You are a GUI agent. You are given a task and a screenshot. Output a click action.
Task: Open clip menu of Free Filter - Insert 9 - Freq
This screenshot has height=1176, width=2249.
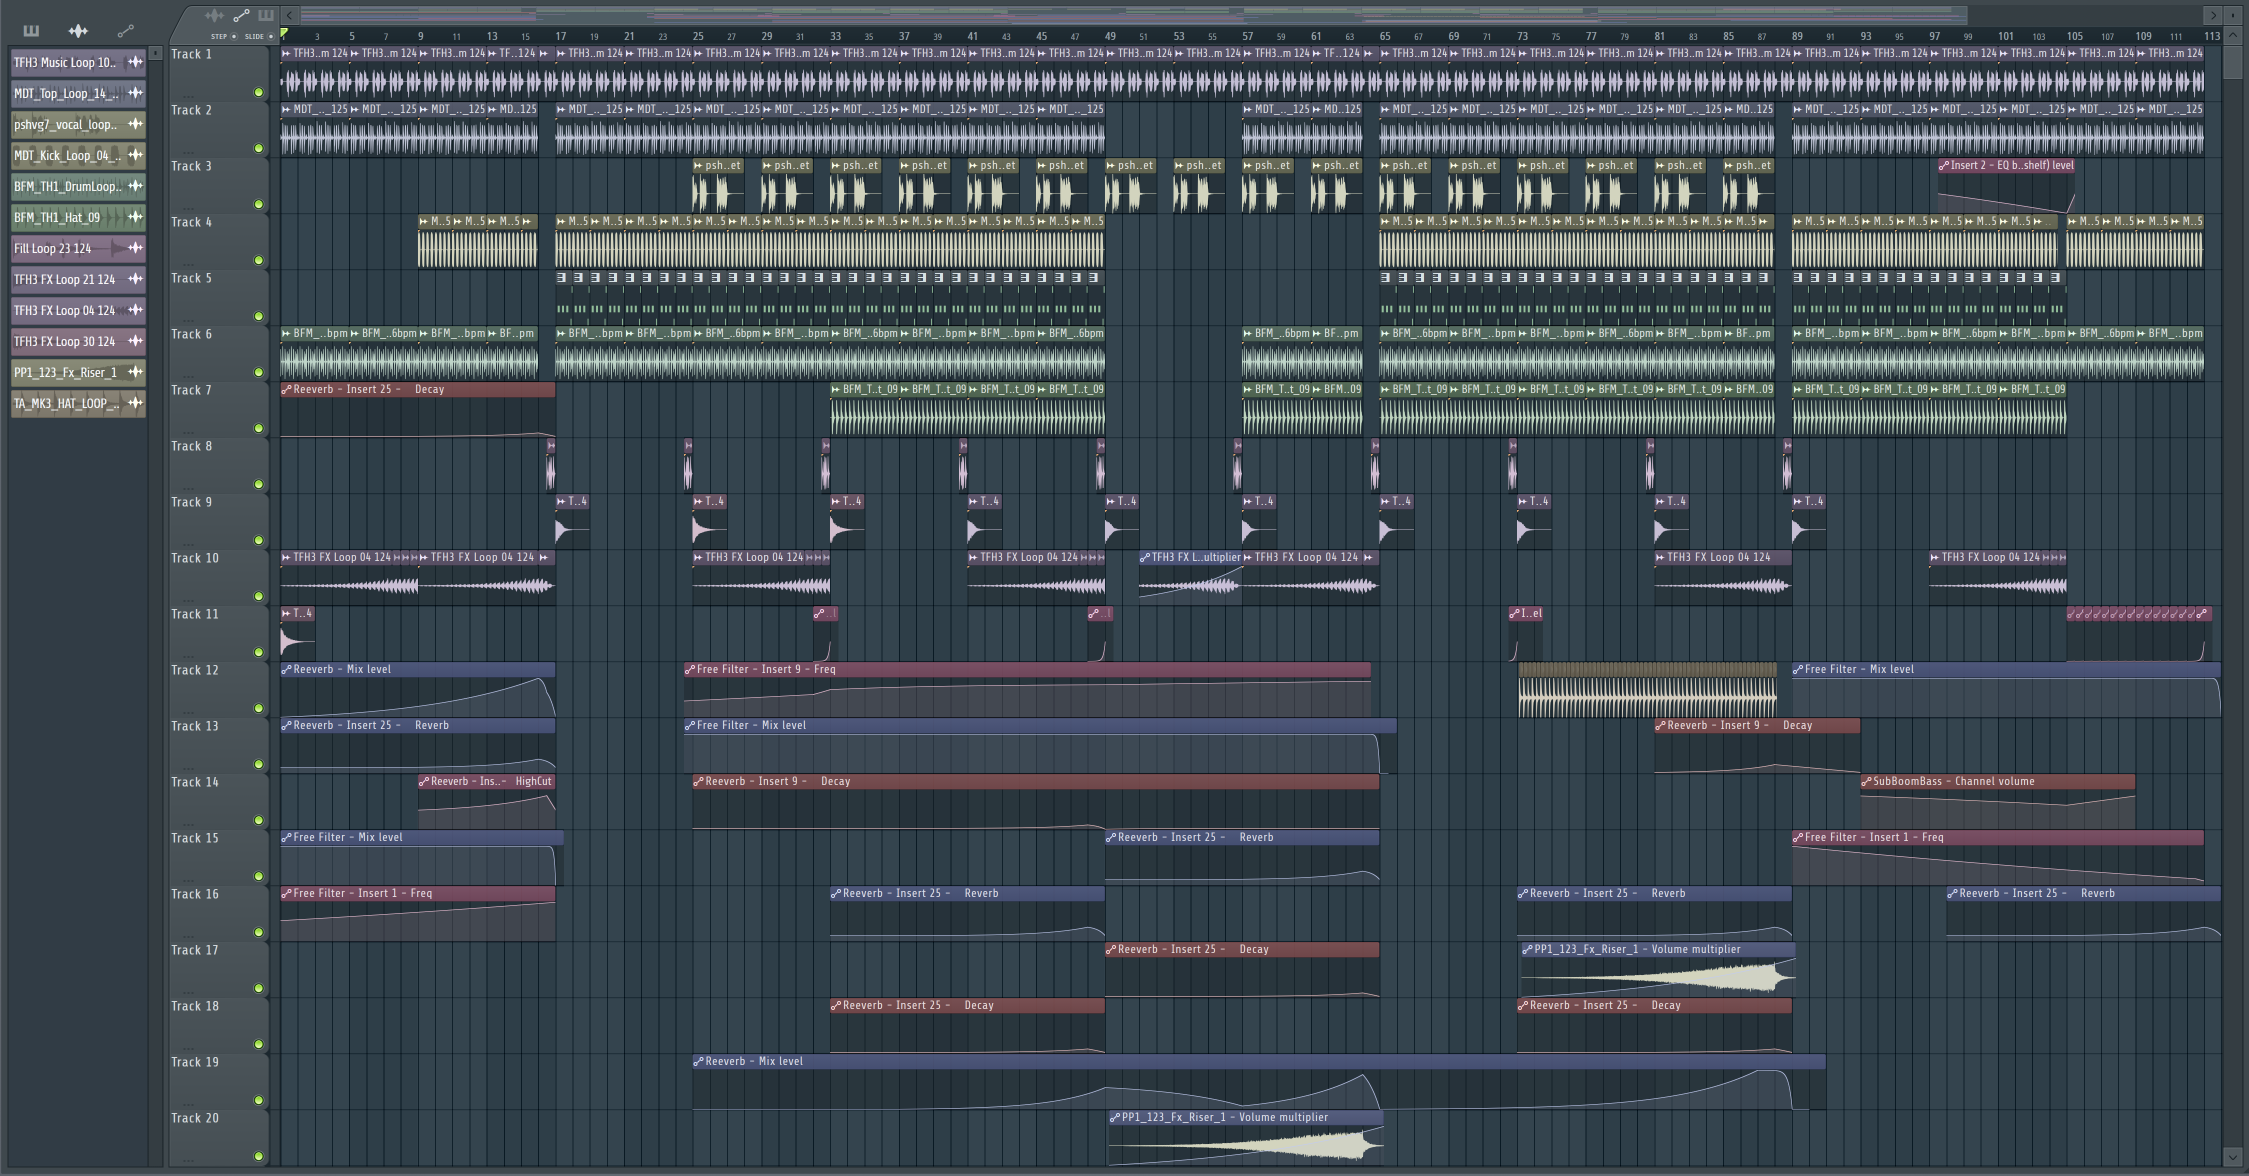690,670
